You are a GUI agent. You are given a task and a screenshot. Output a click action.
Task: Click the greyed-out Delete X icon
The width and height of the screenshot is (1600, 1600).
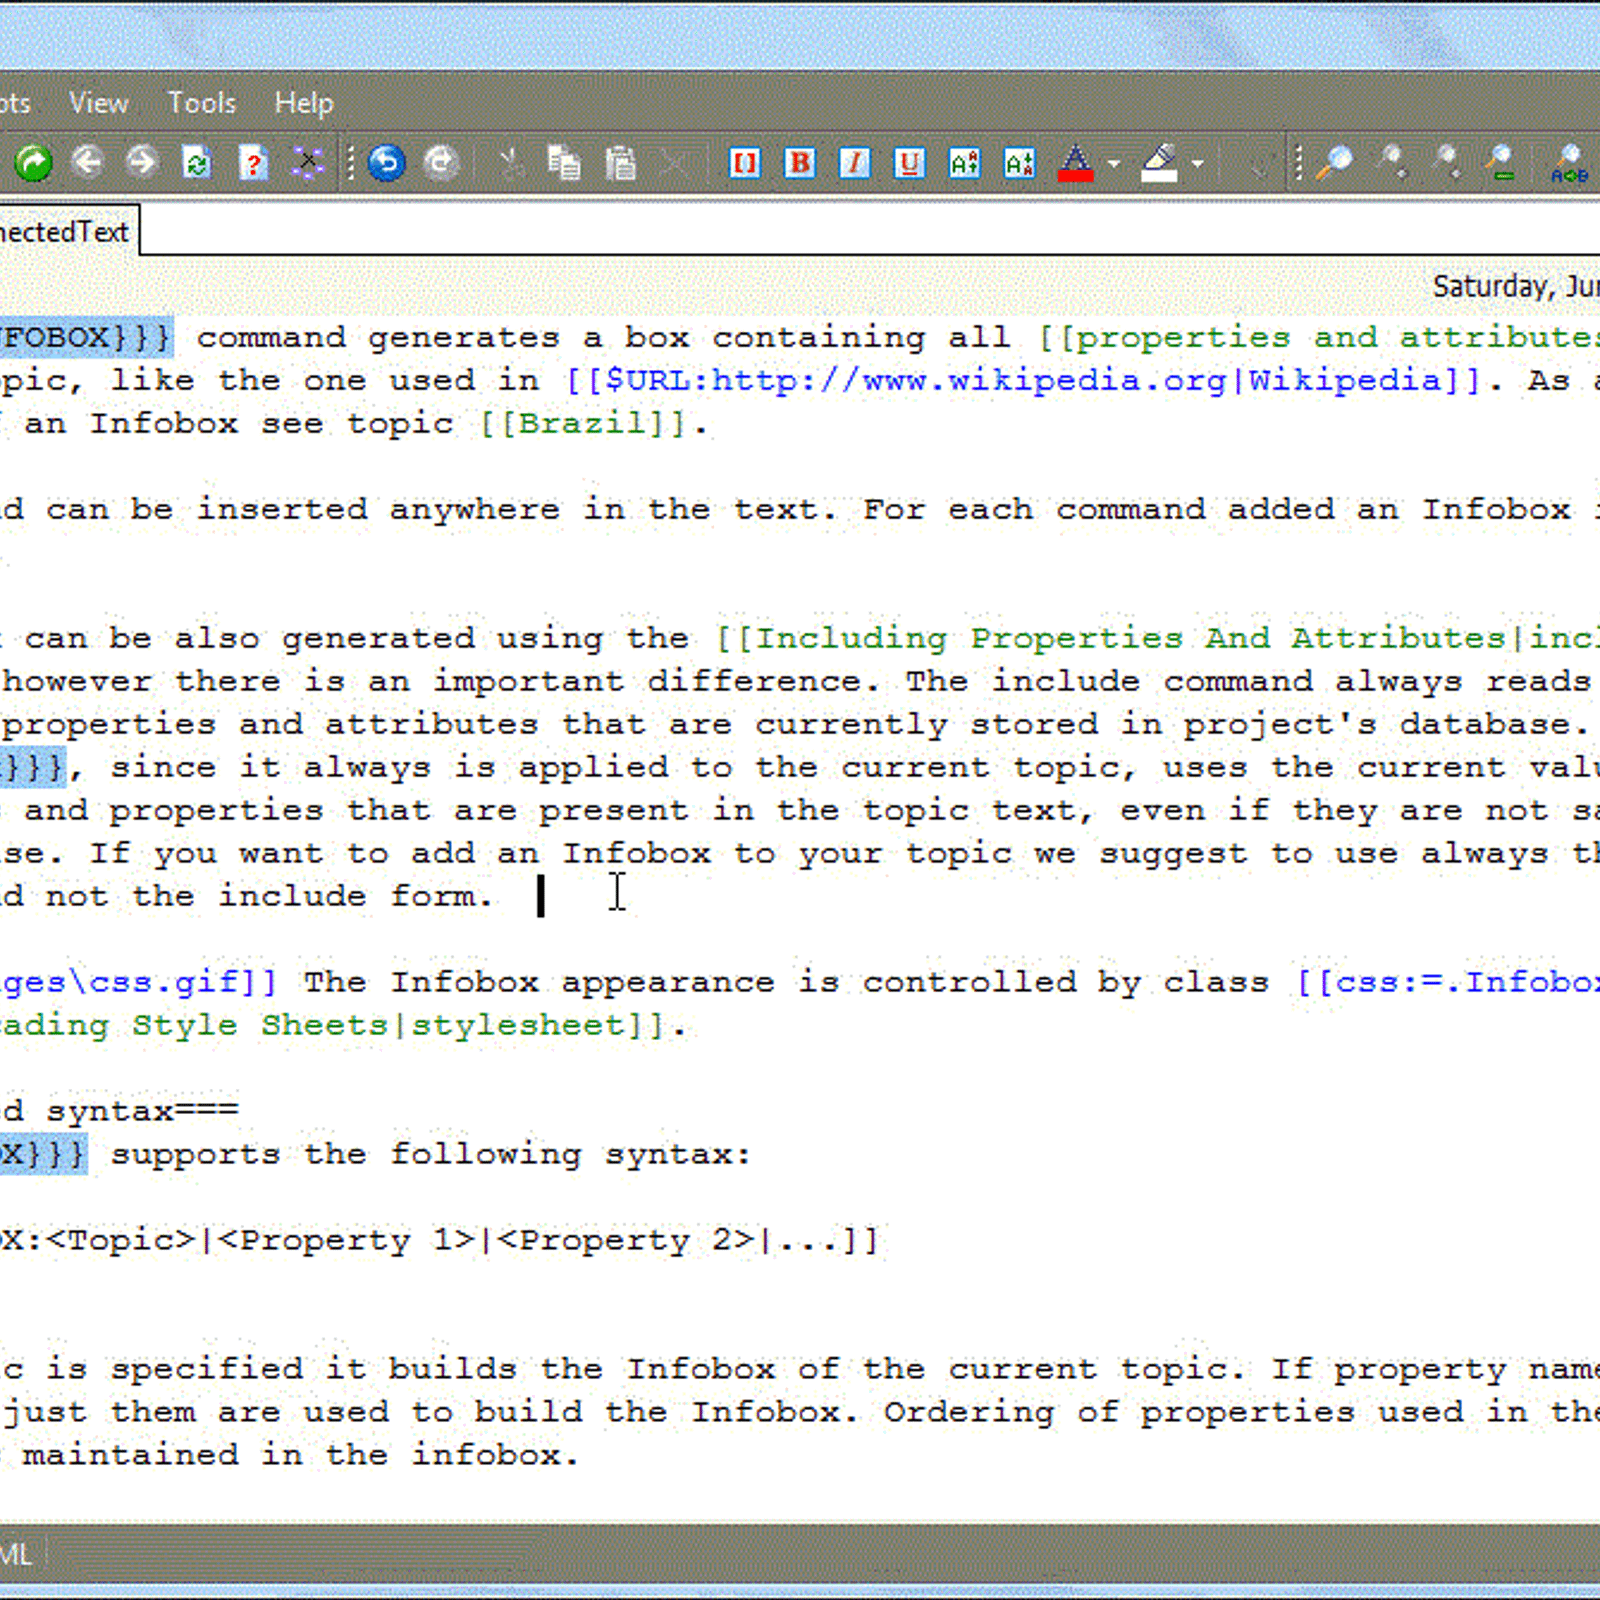[676, 162]
